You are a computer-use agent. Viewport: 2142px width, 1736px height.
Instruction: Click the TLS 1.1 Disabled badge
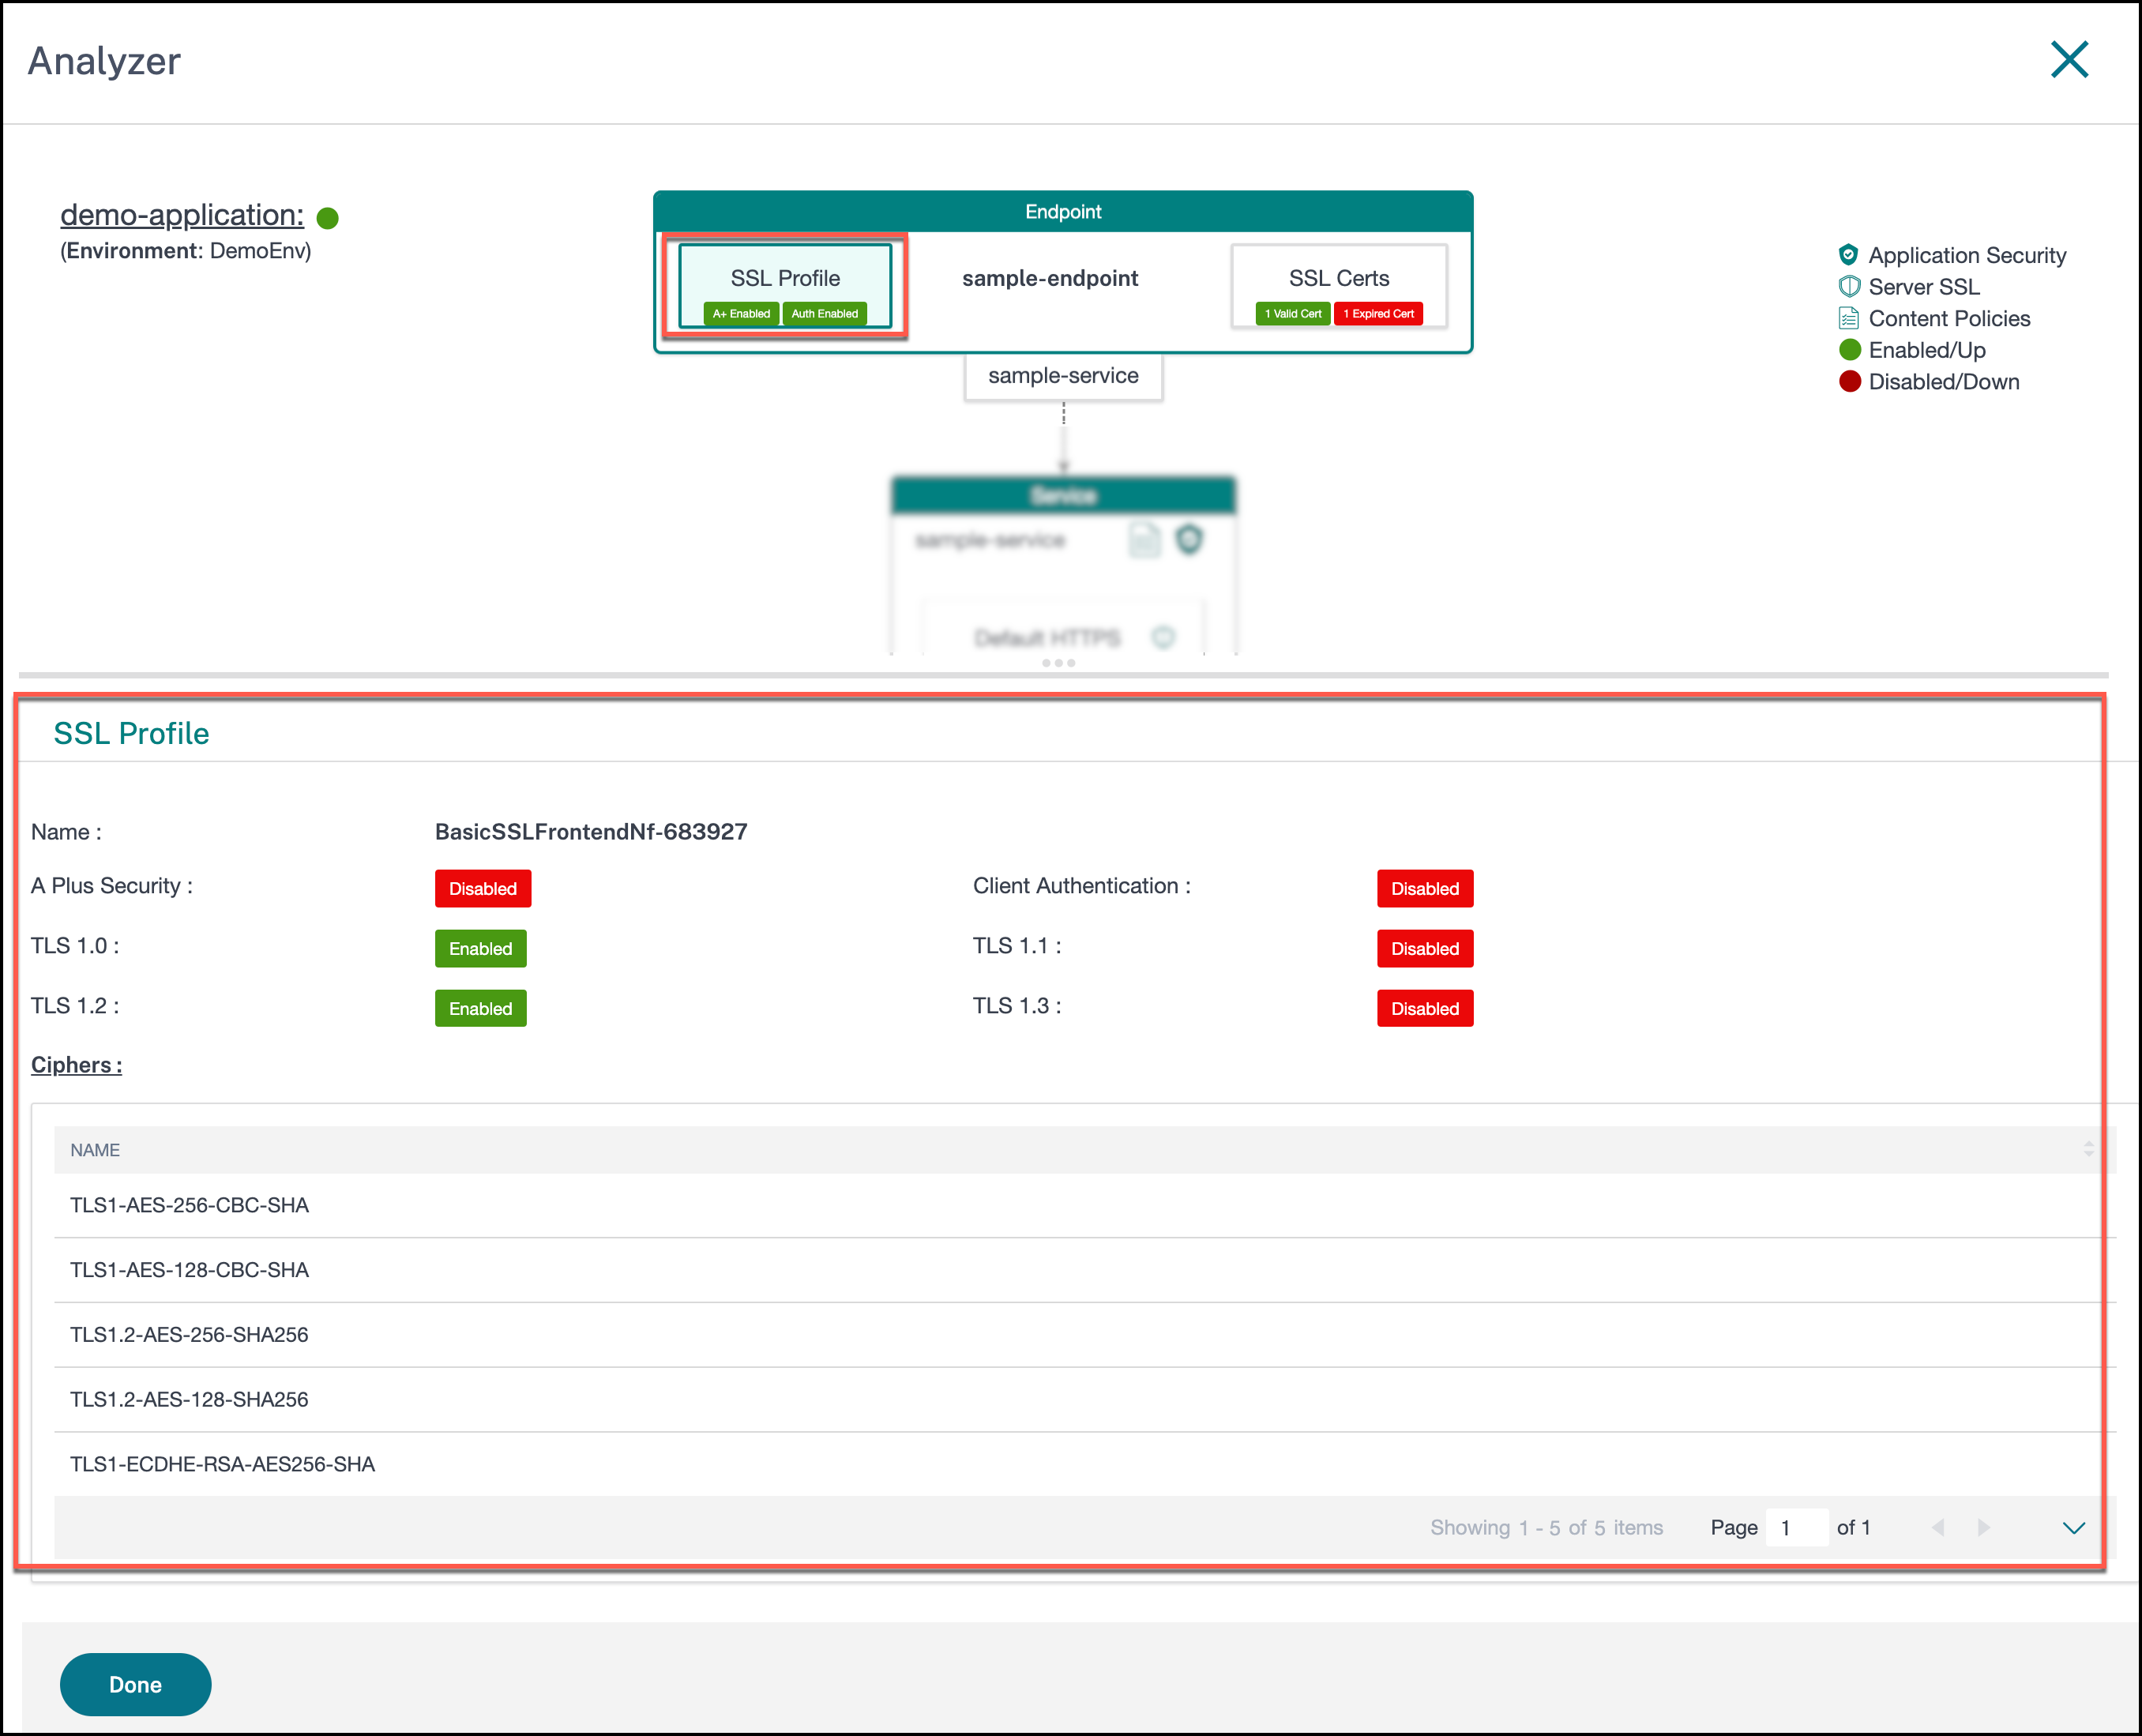point(1425,949)
